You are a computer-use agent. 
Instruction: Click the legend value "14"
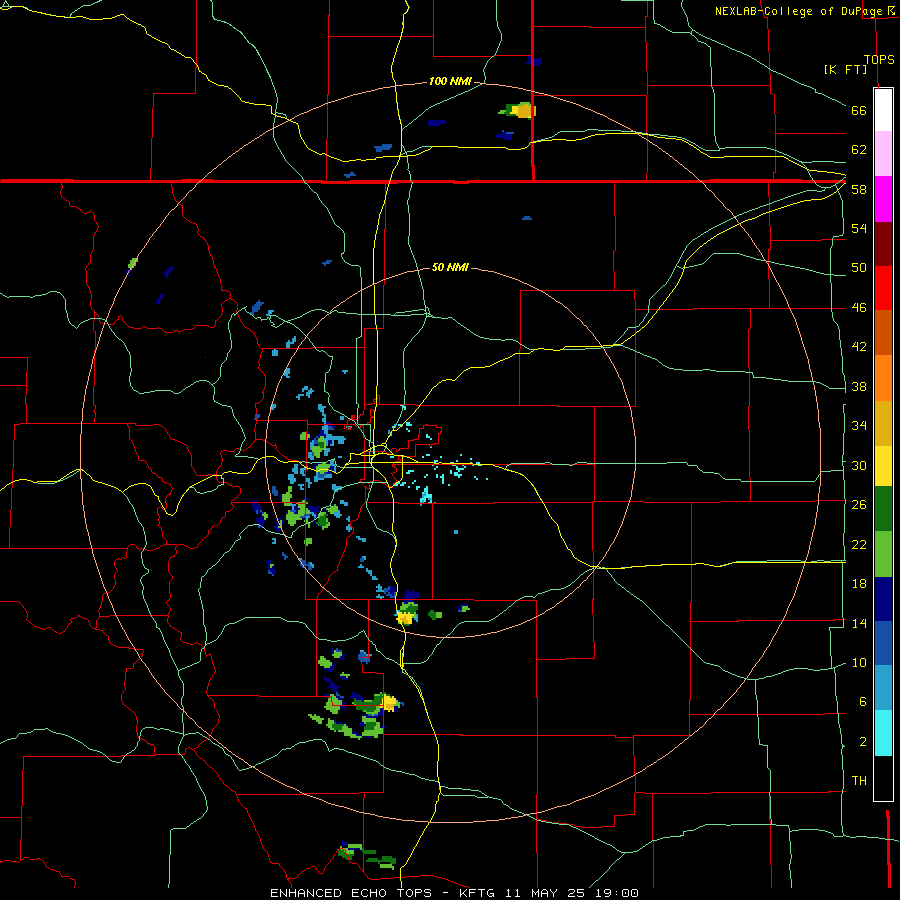coord(859,623)
